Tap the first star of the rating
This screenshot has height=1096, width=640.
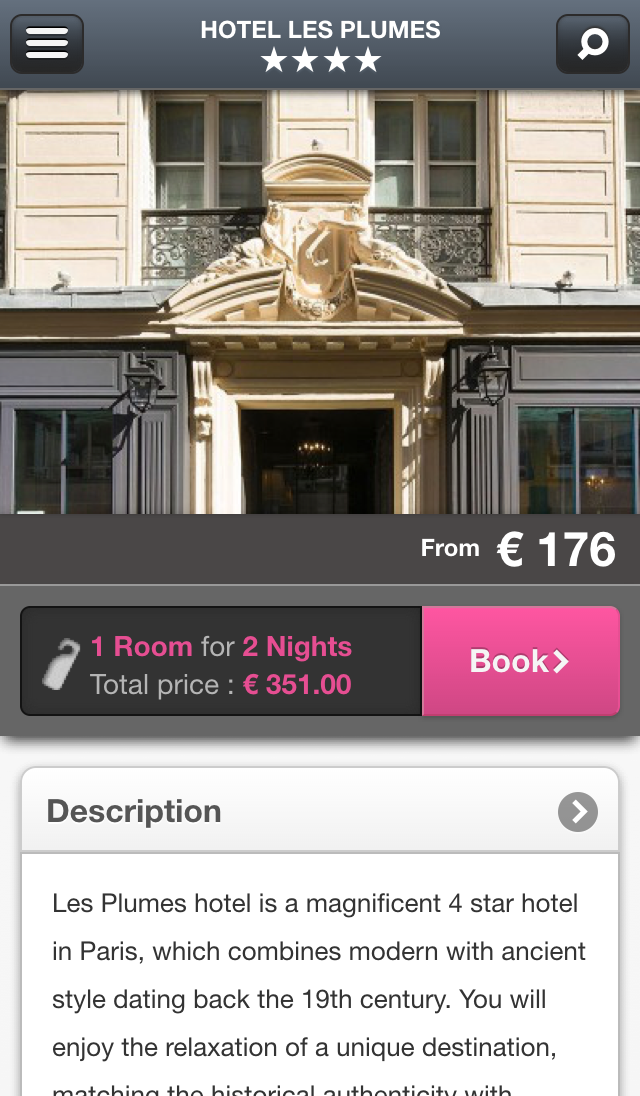(274, 61)
